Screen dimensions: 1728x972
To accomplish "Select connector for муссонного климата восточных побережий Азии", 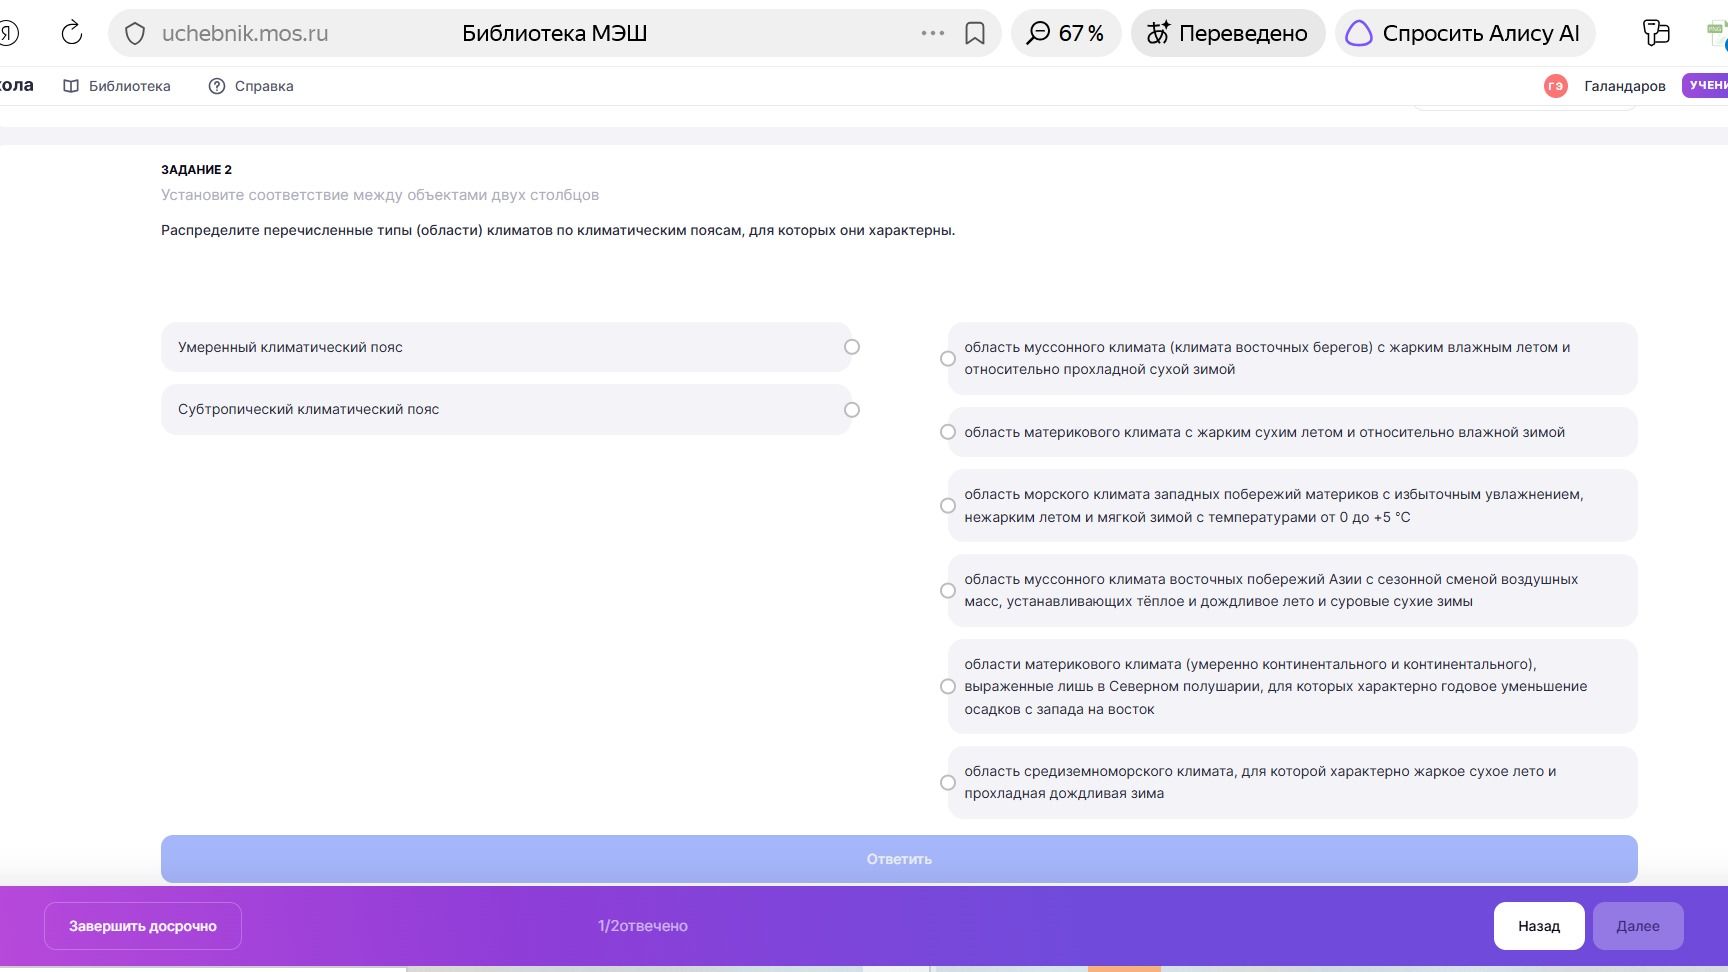I will click(x=948, y=591).
